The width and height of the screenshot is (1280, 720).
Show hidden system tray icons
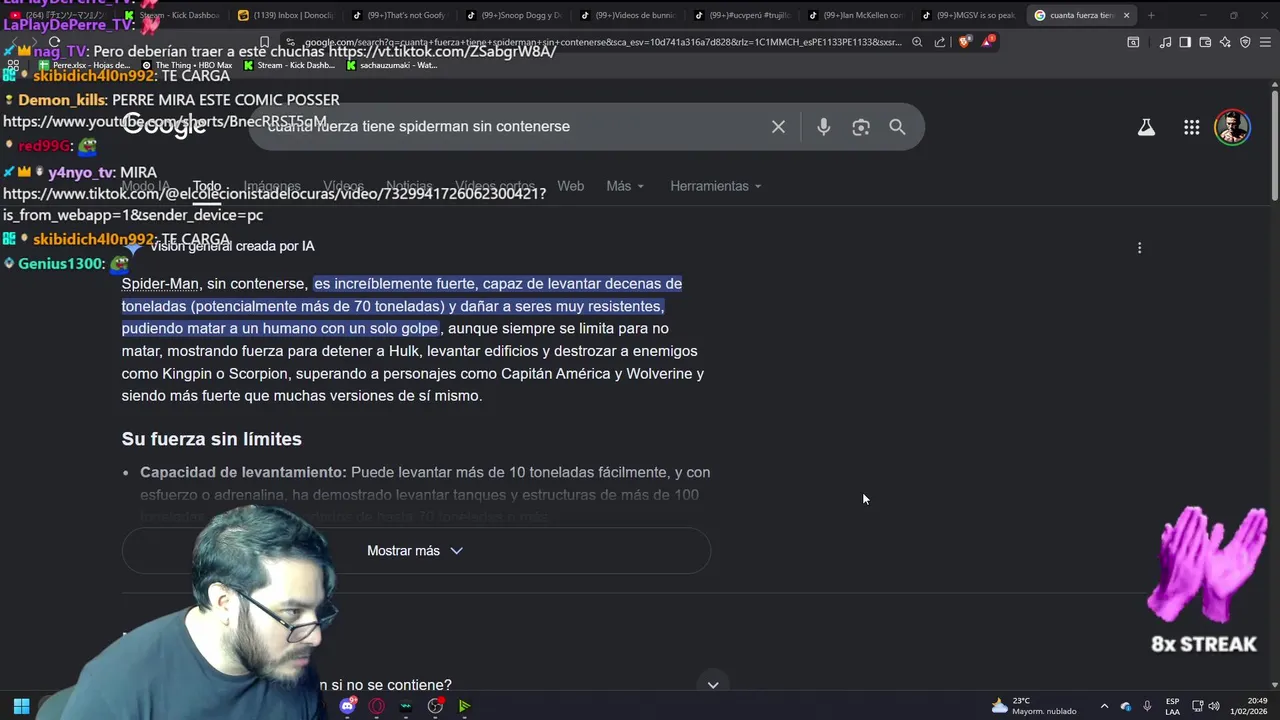(1104, 706)
